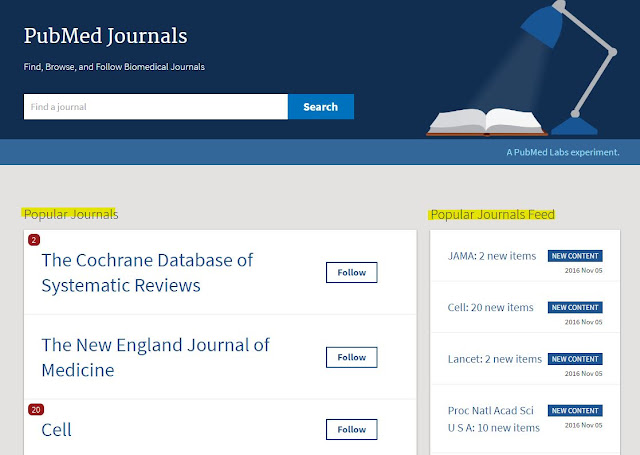Click the 2016 Nov 05 date under Lancet
Screen dimensions: 640x455
[584, 374]
